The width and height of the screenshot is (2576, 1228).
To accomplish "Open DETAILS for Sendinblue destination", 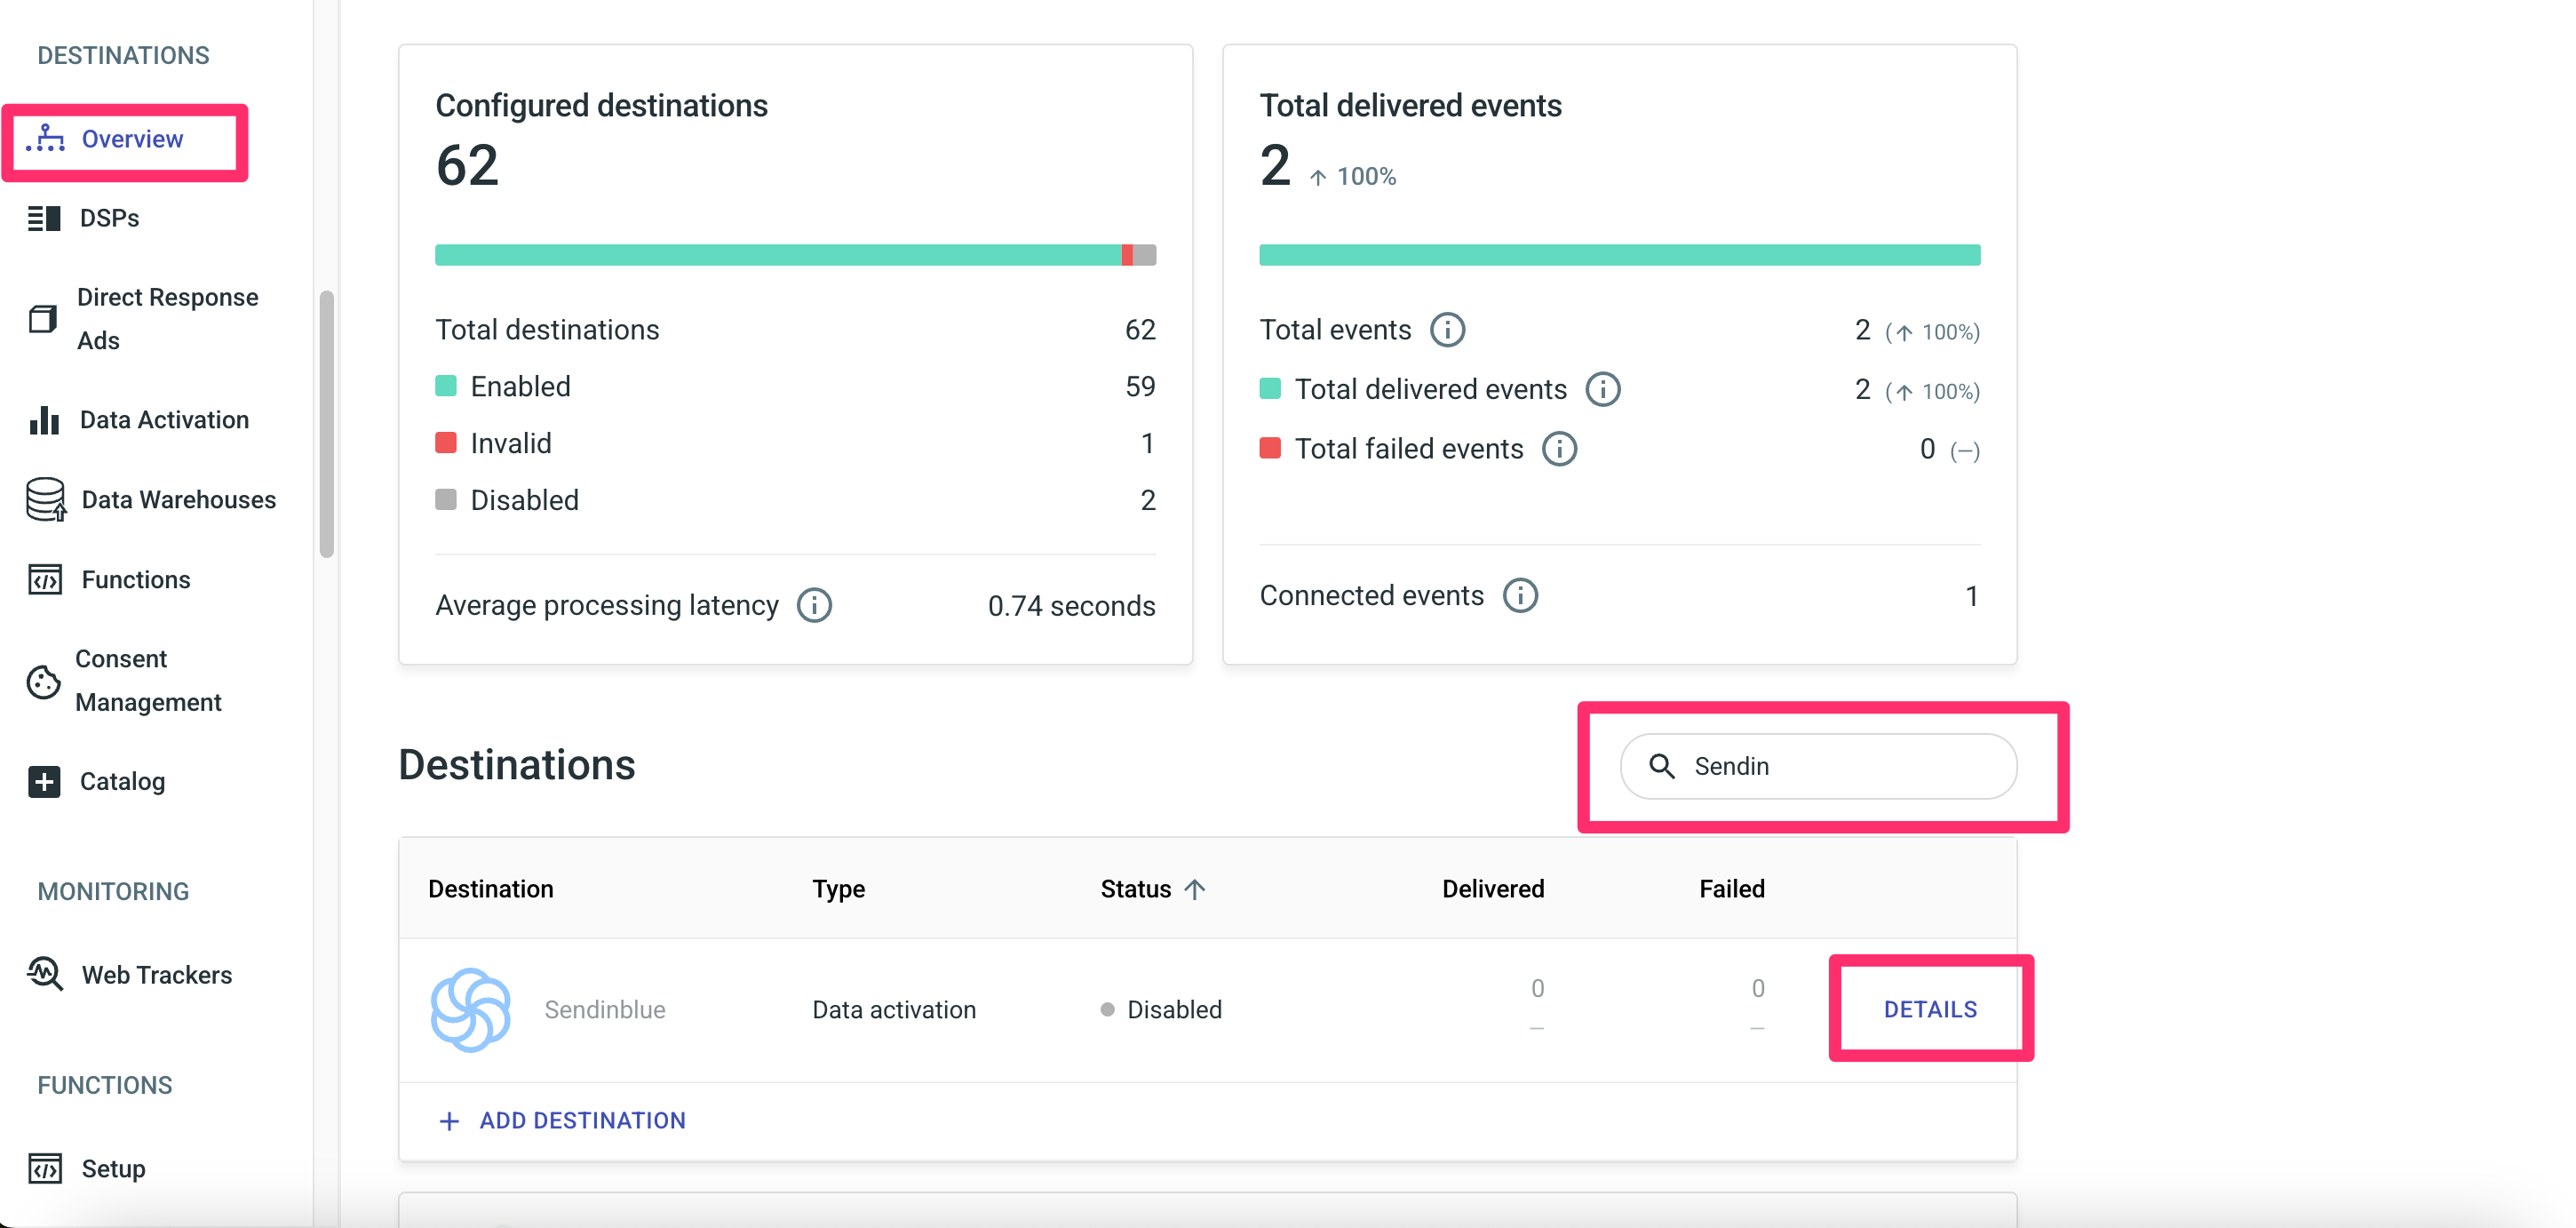I will [1929, 1009].
